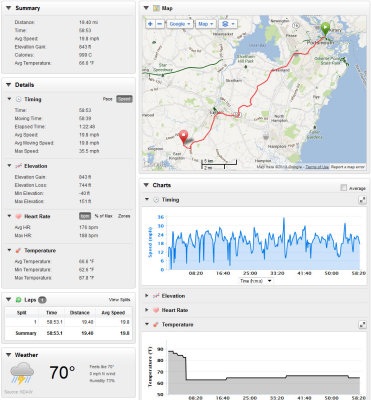371x400 pixels.
Task: Collapse the Elevation details section
Action: point(9,166)
